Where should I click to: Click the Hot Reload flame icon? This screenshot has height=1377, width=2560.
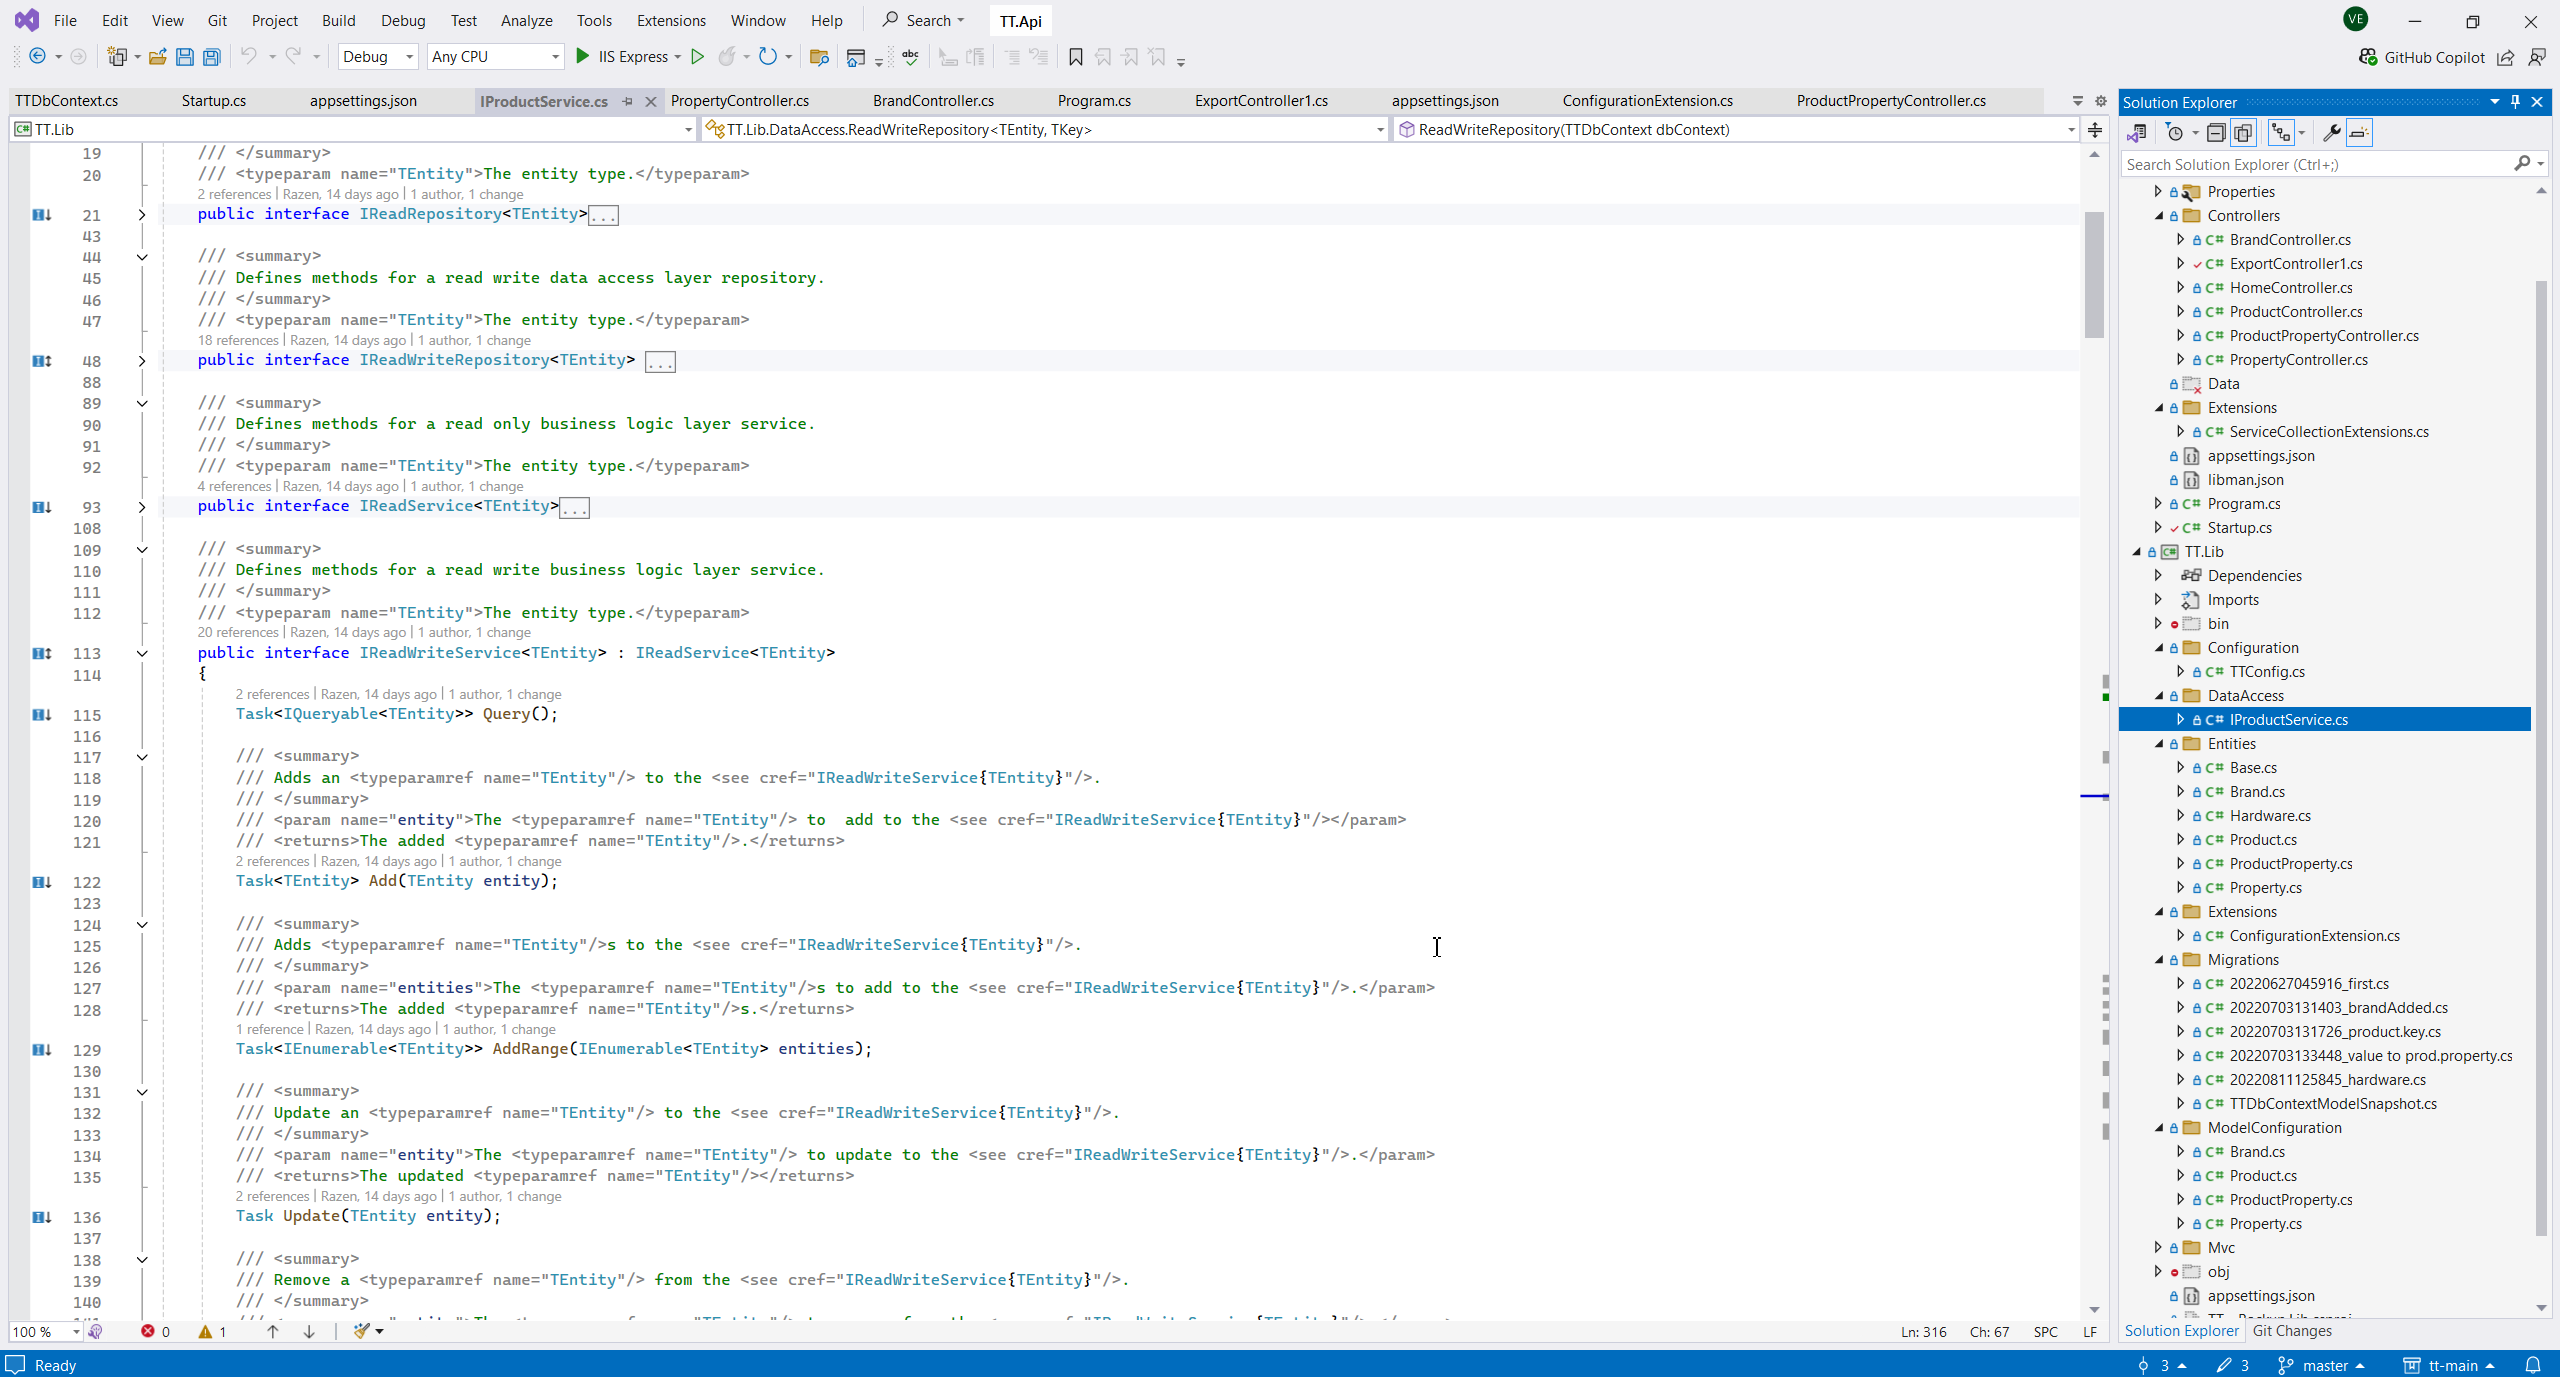(x=727, y=57)
